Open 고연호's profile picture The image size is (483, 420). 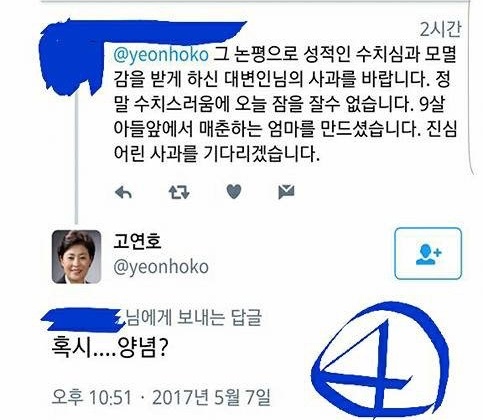pos(76,257)
